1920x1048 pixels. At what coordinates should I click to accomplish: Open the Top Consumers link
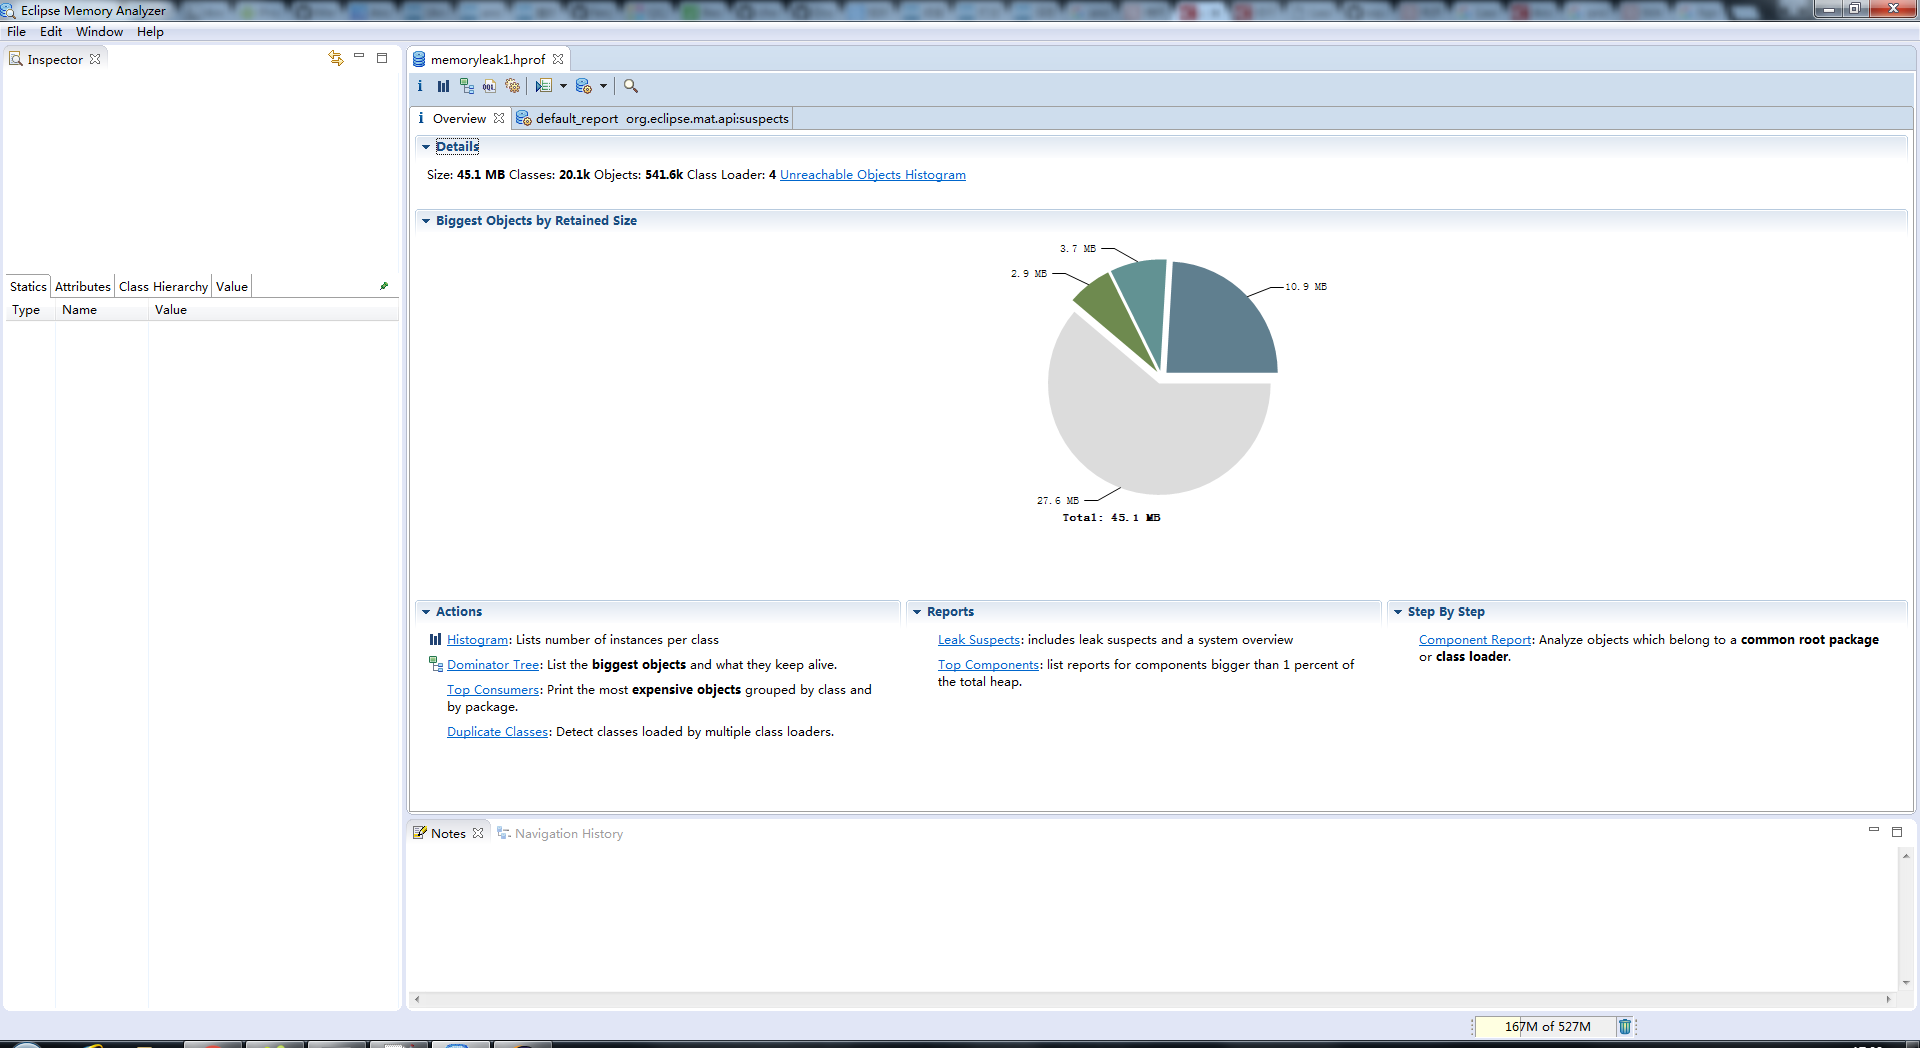coord(493,690)
